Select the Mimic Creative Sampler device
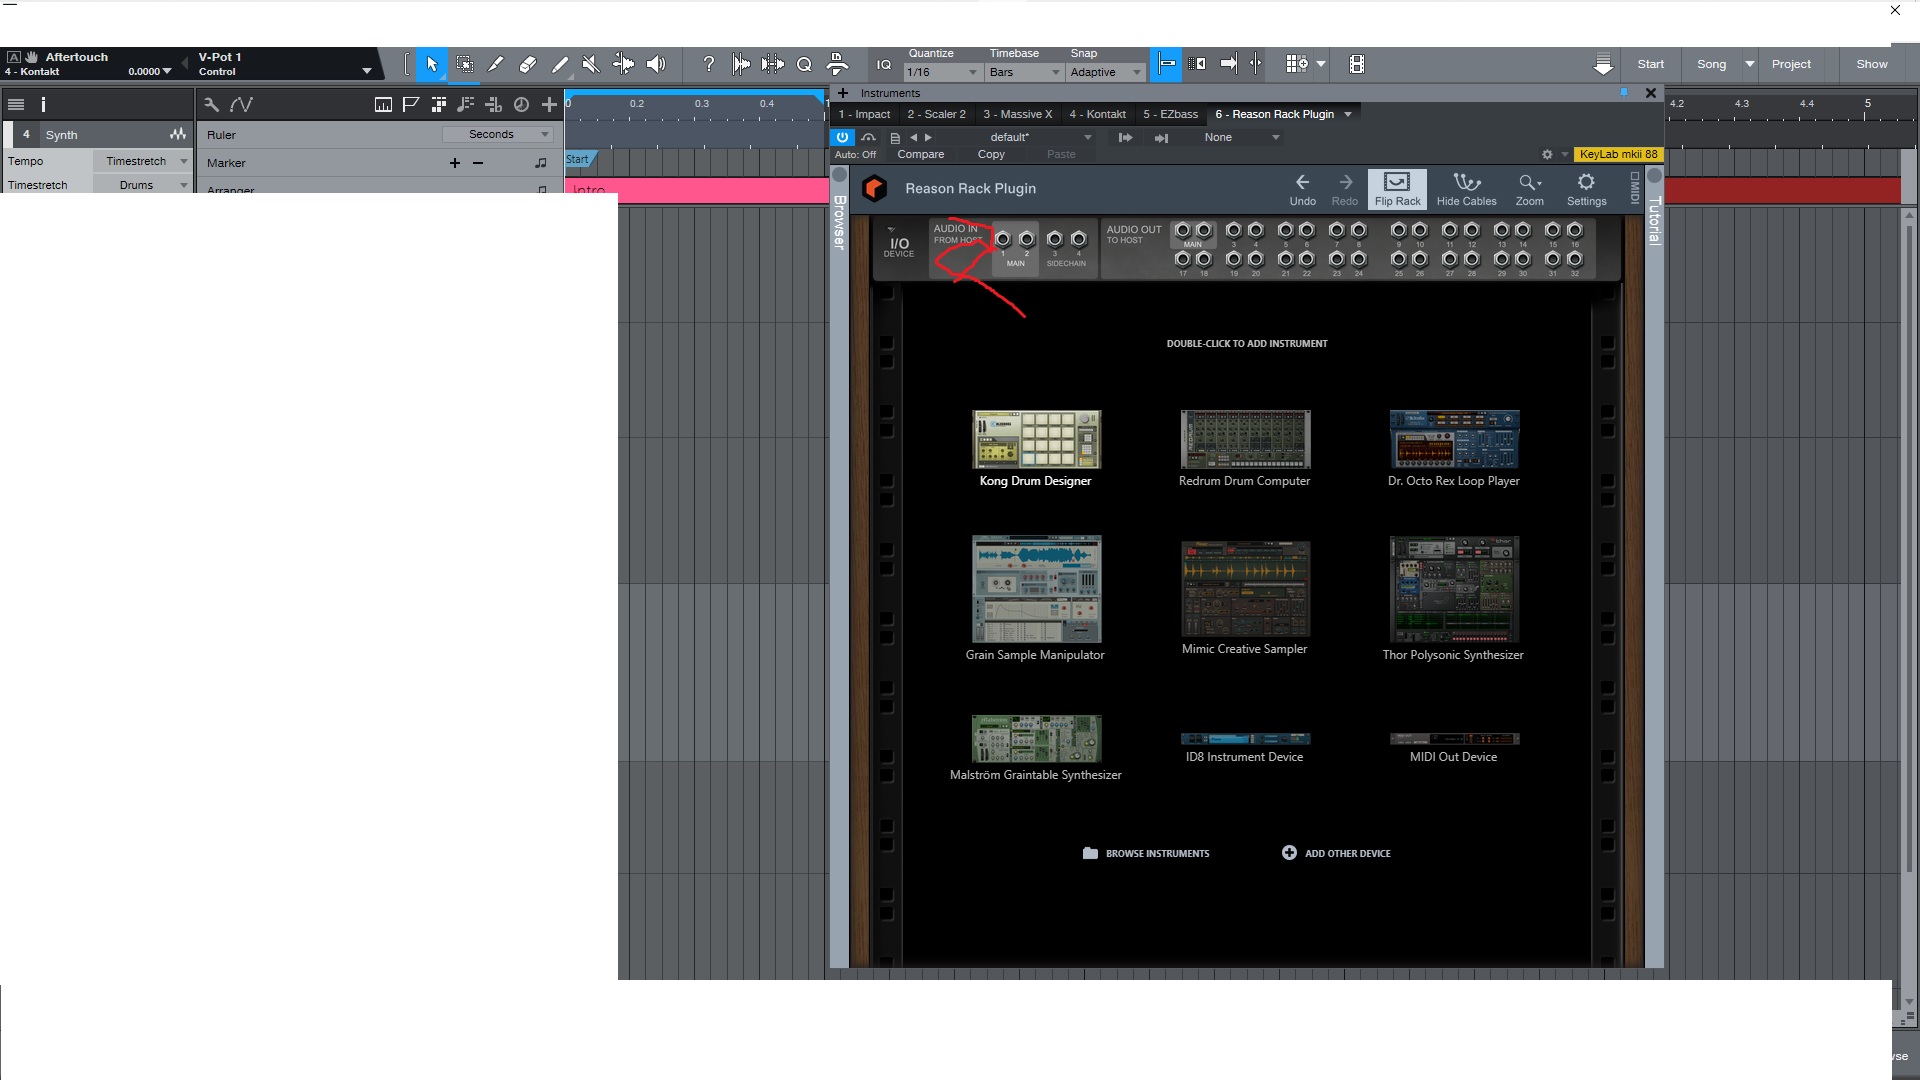Screen dimensions: 1920x1080 click(1245, 589)
